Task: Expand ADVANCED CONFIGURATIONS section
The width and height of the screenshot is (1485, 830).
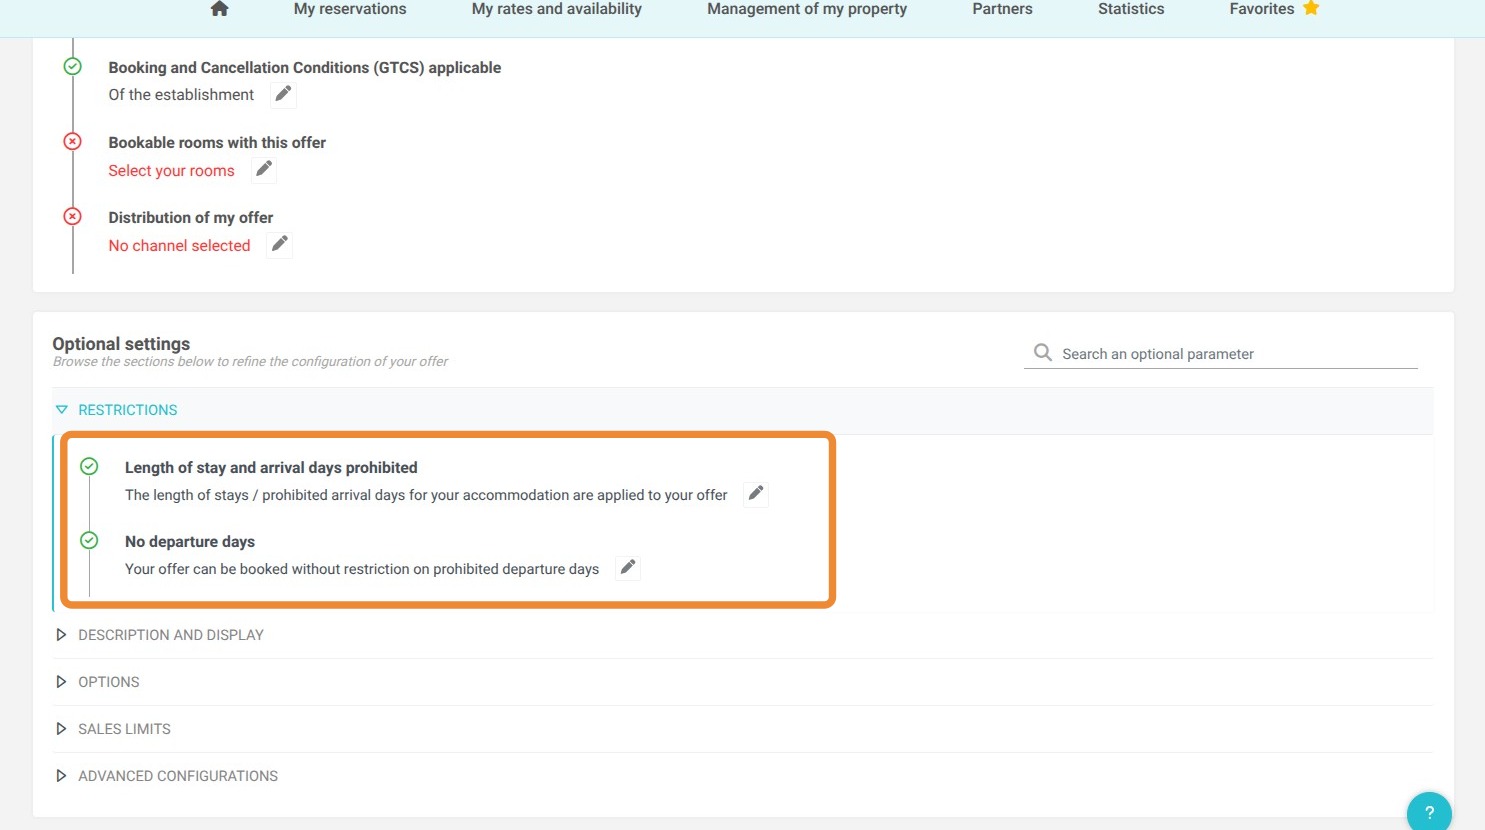Action: tap(742, 776)
